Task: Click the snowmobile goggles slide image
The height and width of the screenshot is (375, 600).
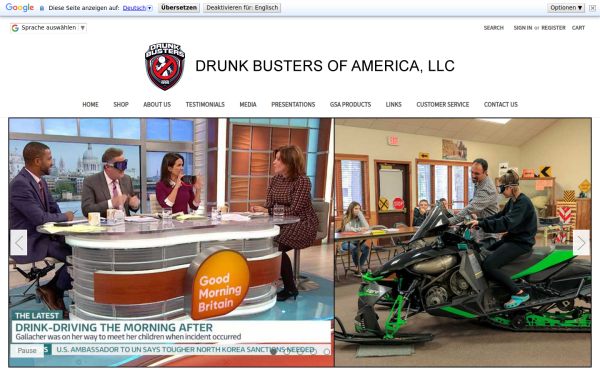Action: pyautogui.click(x=463, y=243)
